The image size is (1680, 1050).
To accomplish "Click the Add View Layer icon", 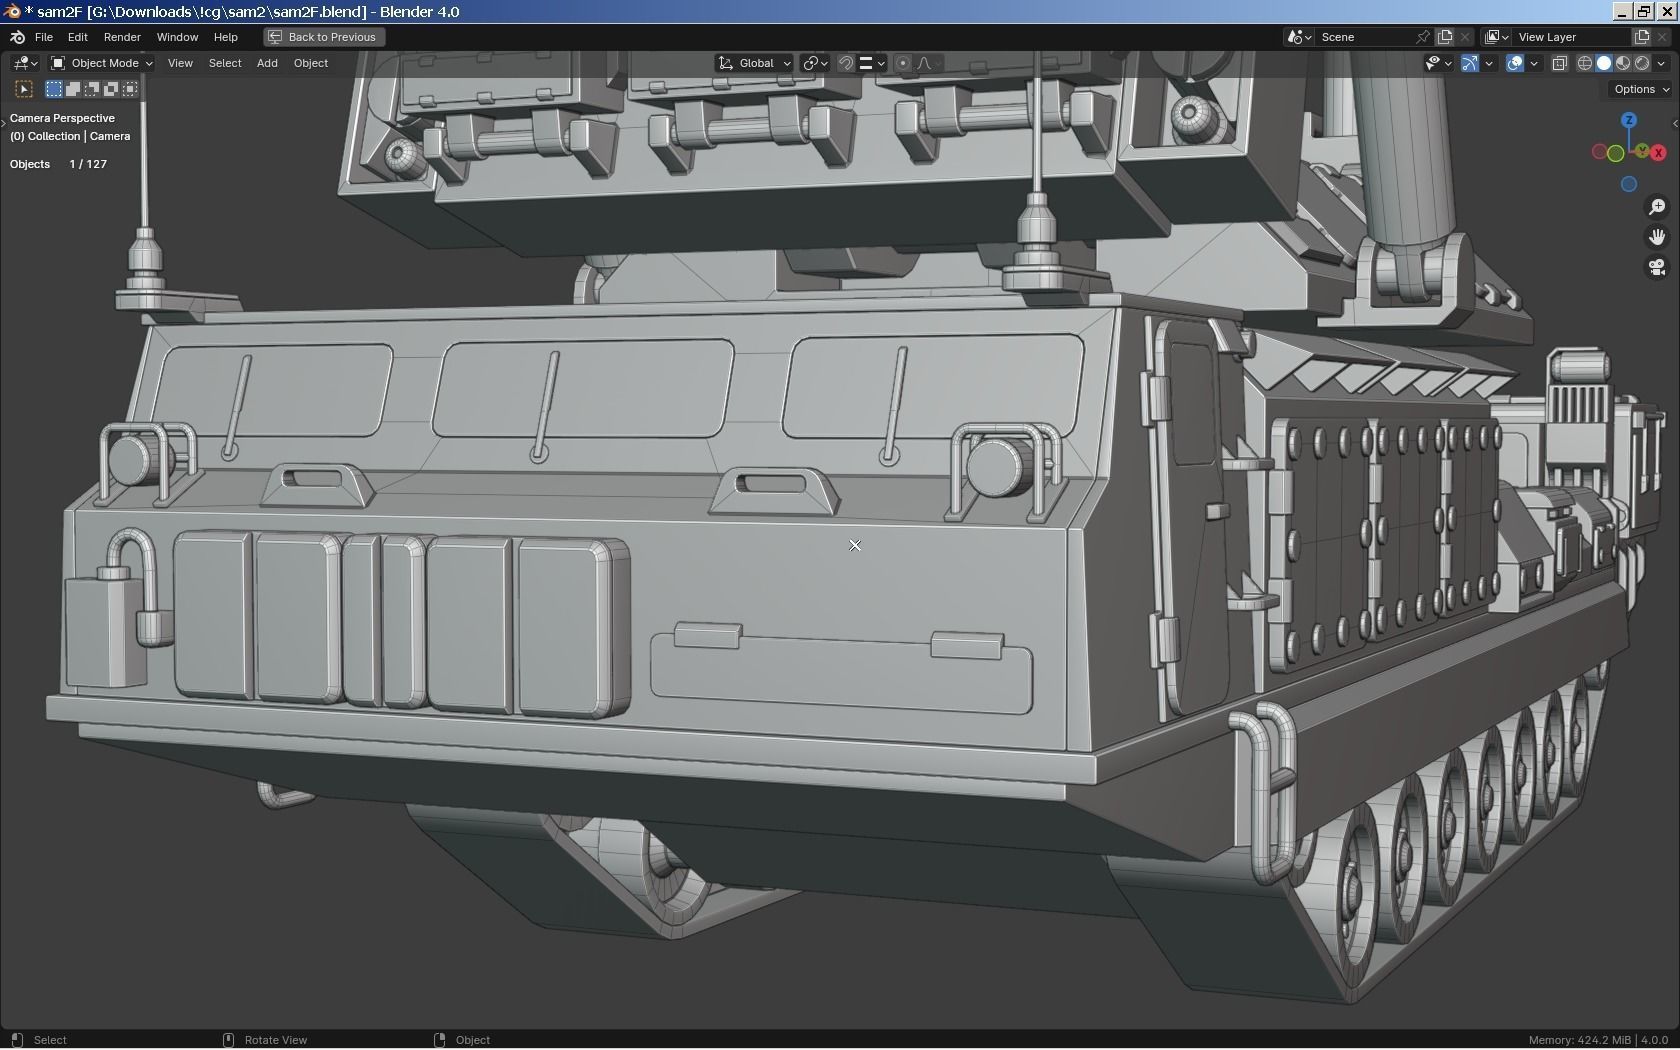I will pos(1642,37).
